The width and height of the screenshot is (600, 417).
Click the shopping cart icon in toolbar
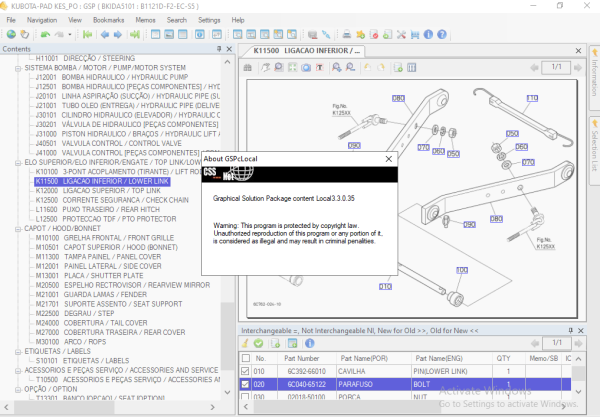click(x=415, y=34)
